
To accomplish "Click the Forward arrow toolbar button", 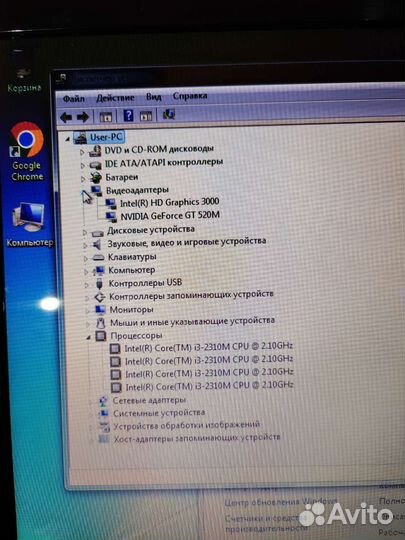I will pos(83,117).
